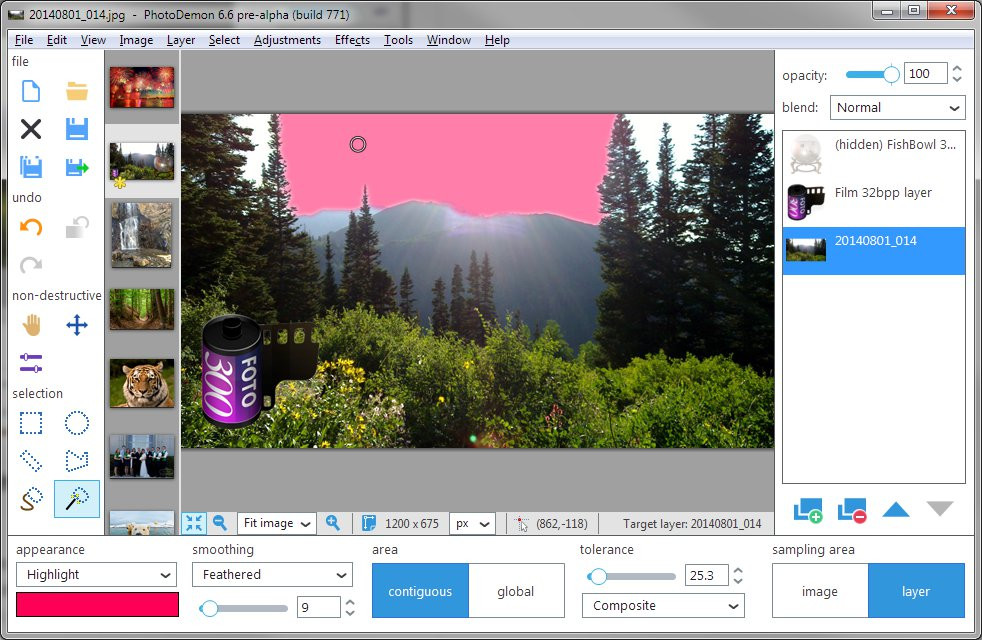Decrease feather radius with down stepper arrow

pos(350,612)
